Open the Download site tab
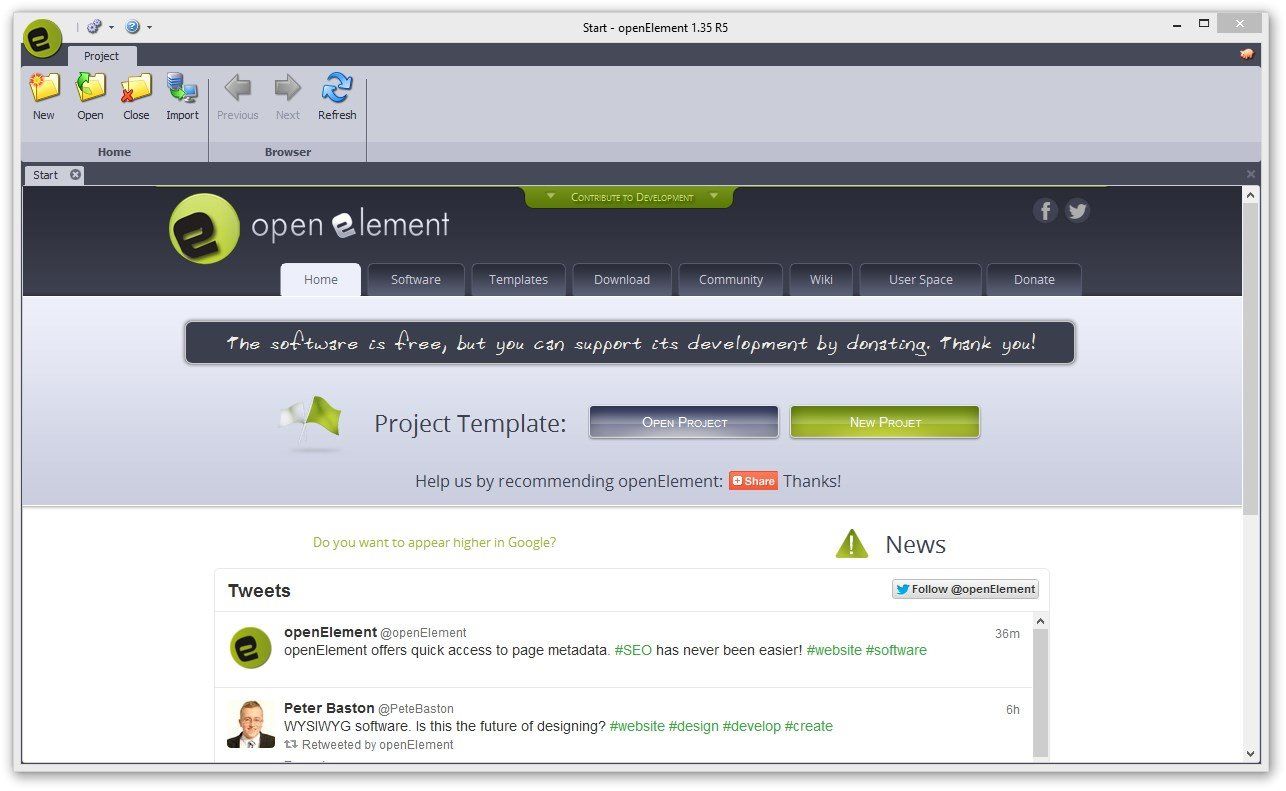This screenshot has width=1286, height=791. tap(622, 280)
